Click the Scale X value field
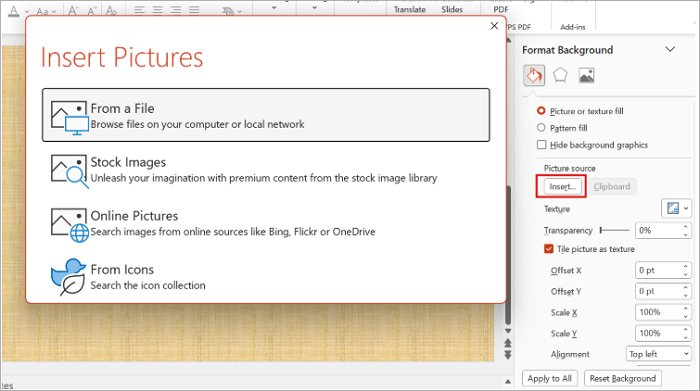The height and width of the screenshot is (391, 700). [658, 312]
